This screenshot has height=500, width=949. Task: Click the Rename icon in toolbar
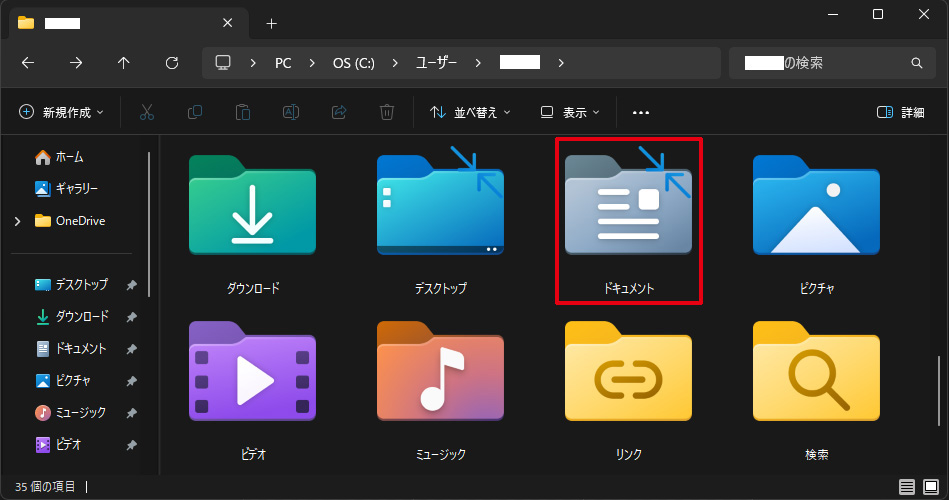coord(291,112)
